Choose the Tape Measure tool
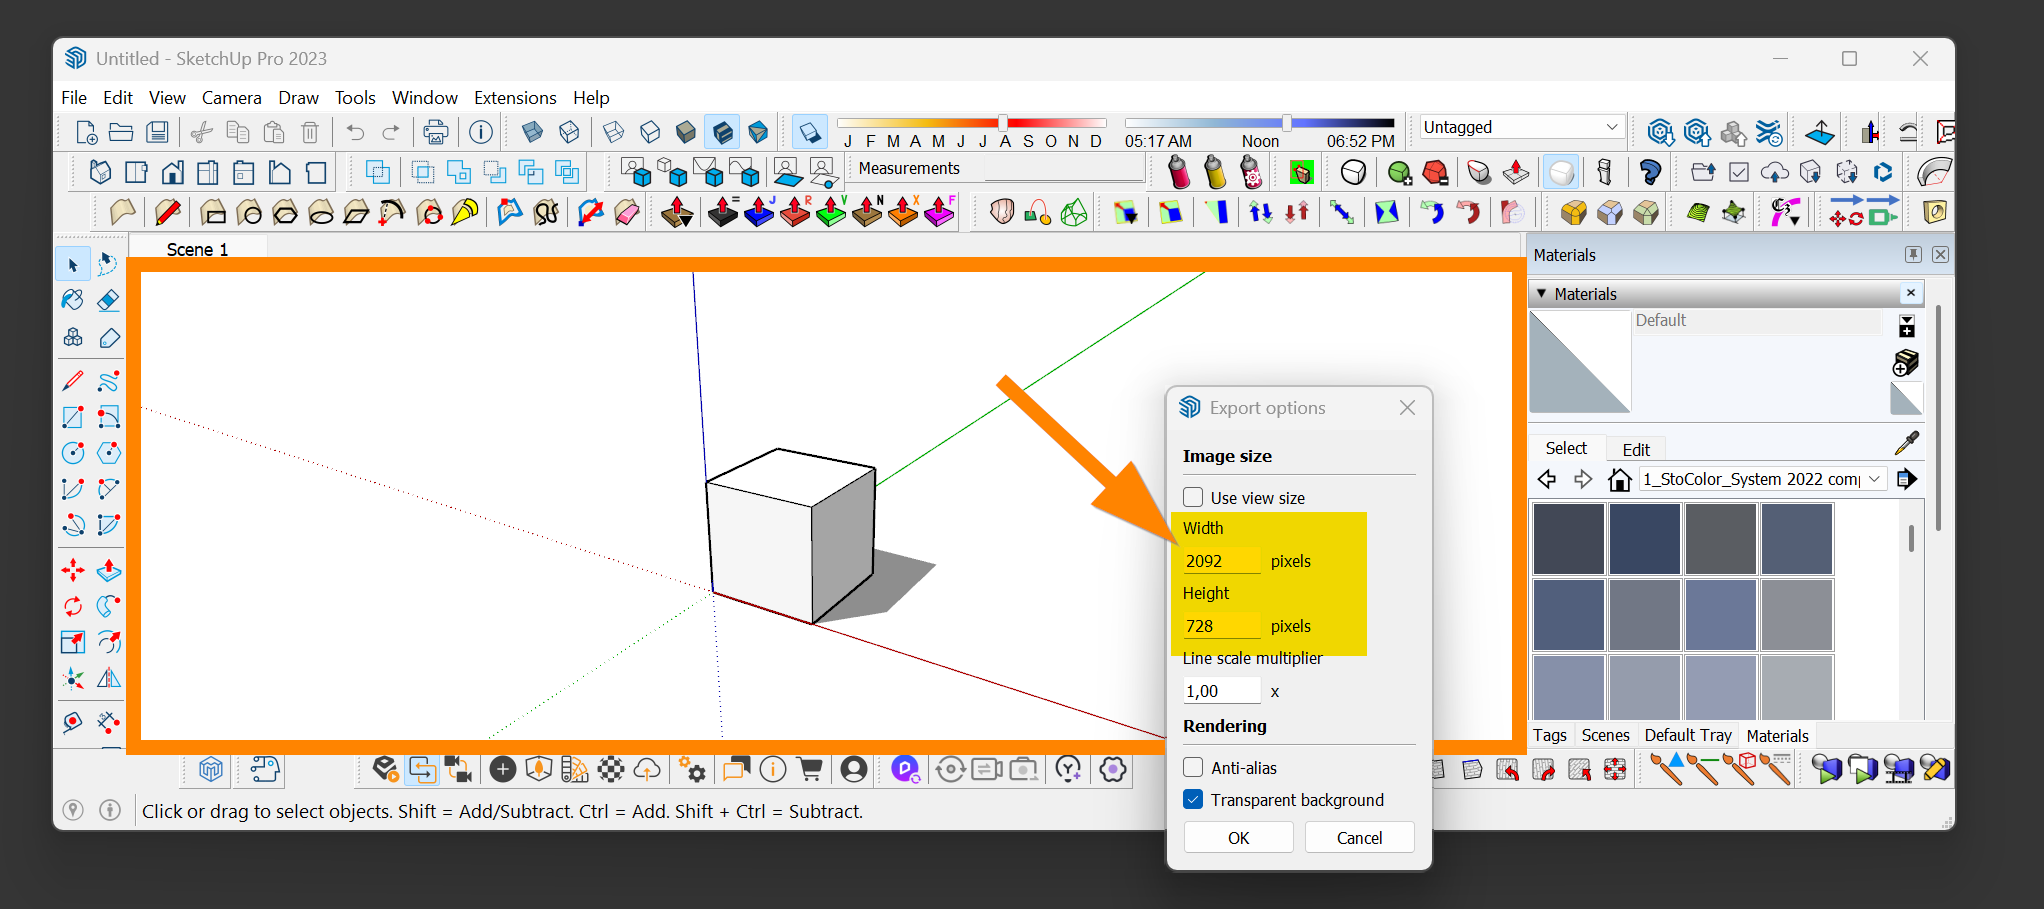Viewport: 2044px width, 909px height. pyautogui.click(x=73, y=722)
